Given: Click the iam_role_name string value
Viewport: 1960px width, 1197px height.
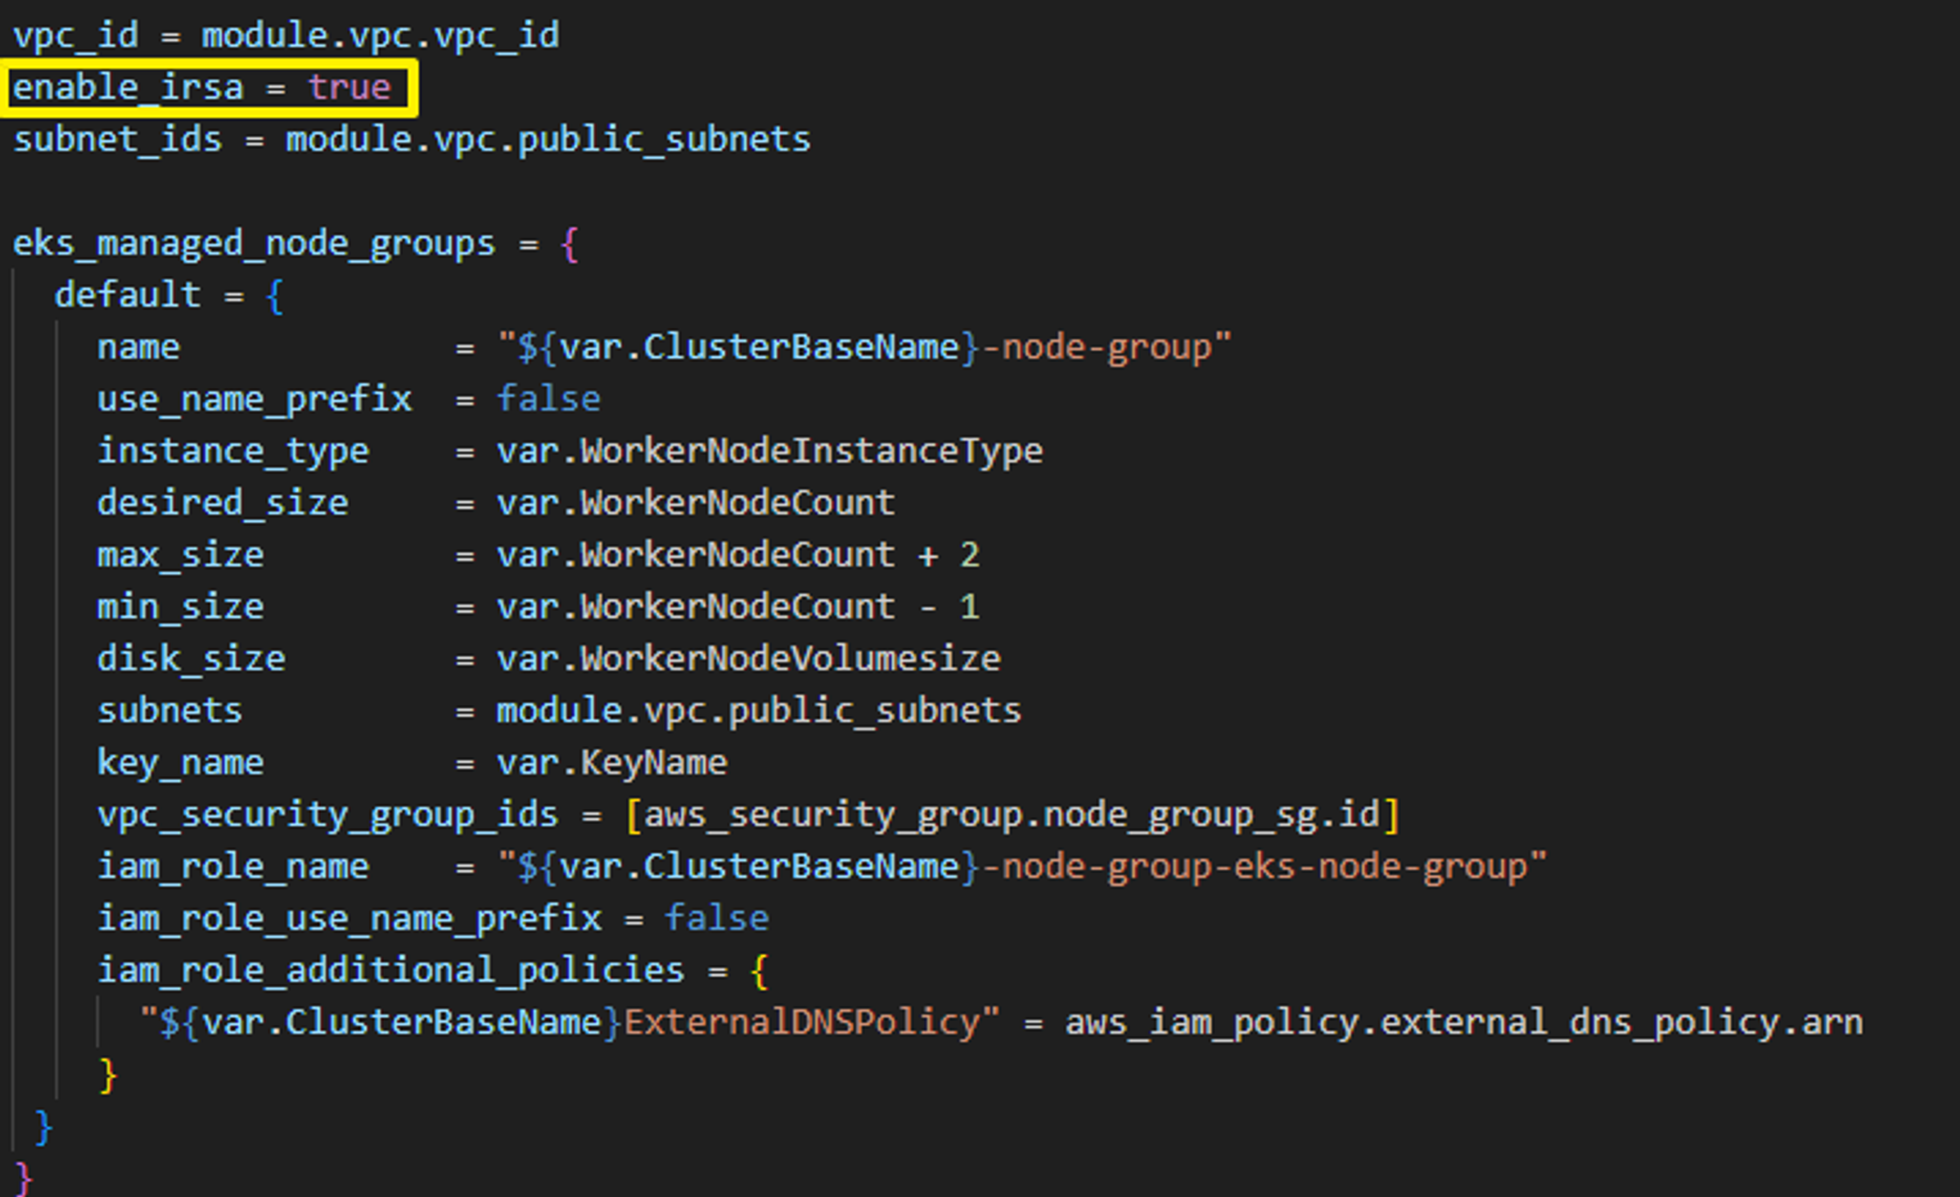Looking at the screenshot, I should (x=1021, y=867).
